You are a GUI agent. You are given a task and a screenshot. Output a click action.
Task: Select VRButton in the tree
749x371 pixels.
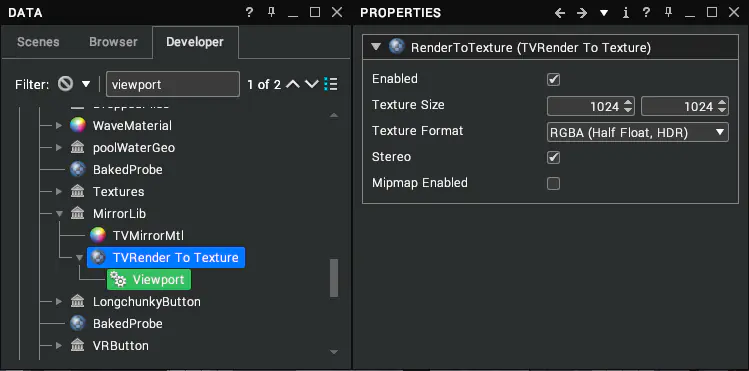tap(121, 346)
